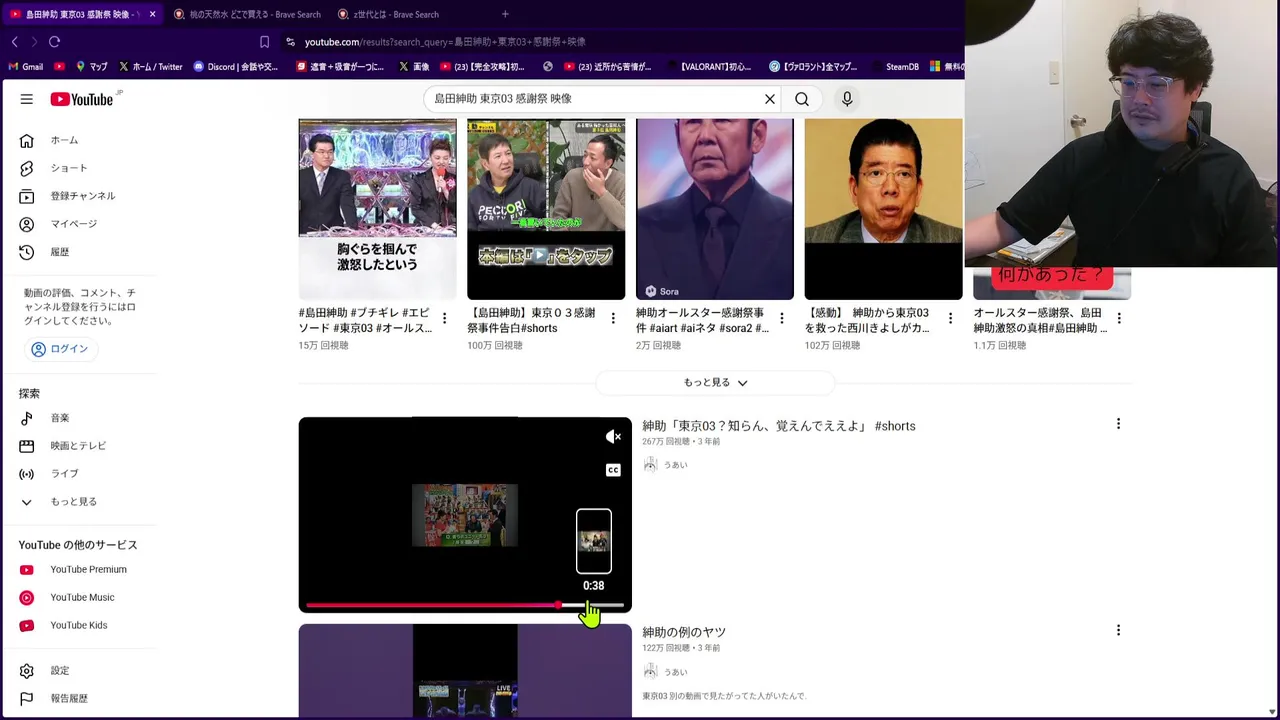This screenshot has height=720, width=1280.
Task: Expand shorts shelf with もっと見る button
Action: click(715, 383)
